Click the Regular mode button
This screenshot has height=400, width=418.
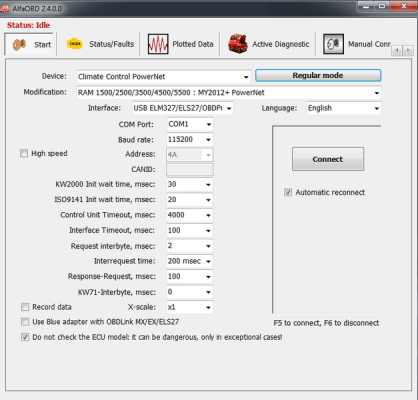click(318, 75)
